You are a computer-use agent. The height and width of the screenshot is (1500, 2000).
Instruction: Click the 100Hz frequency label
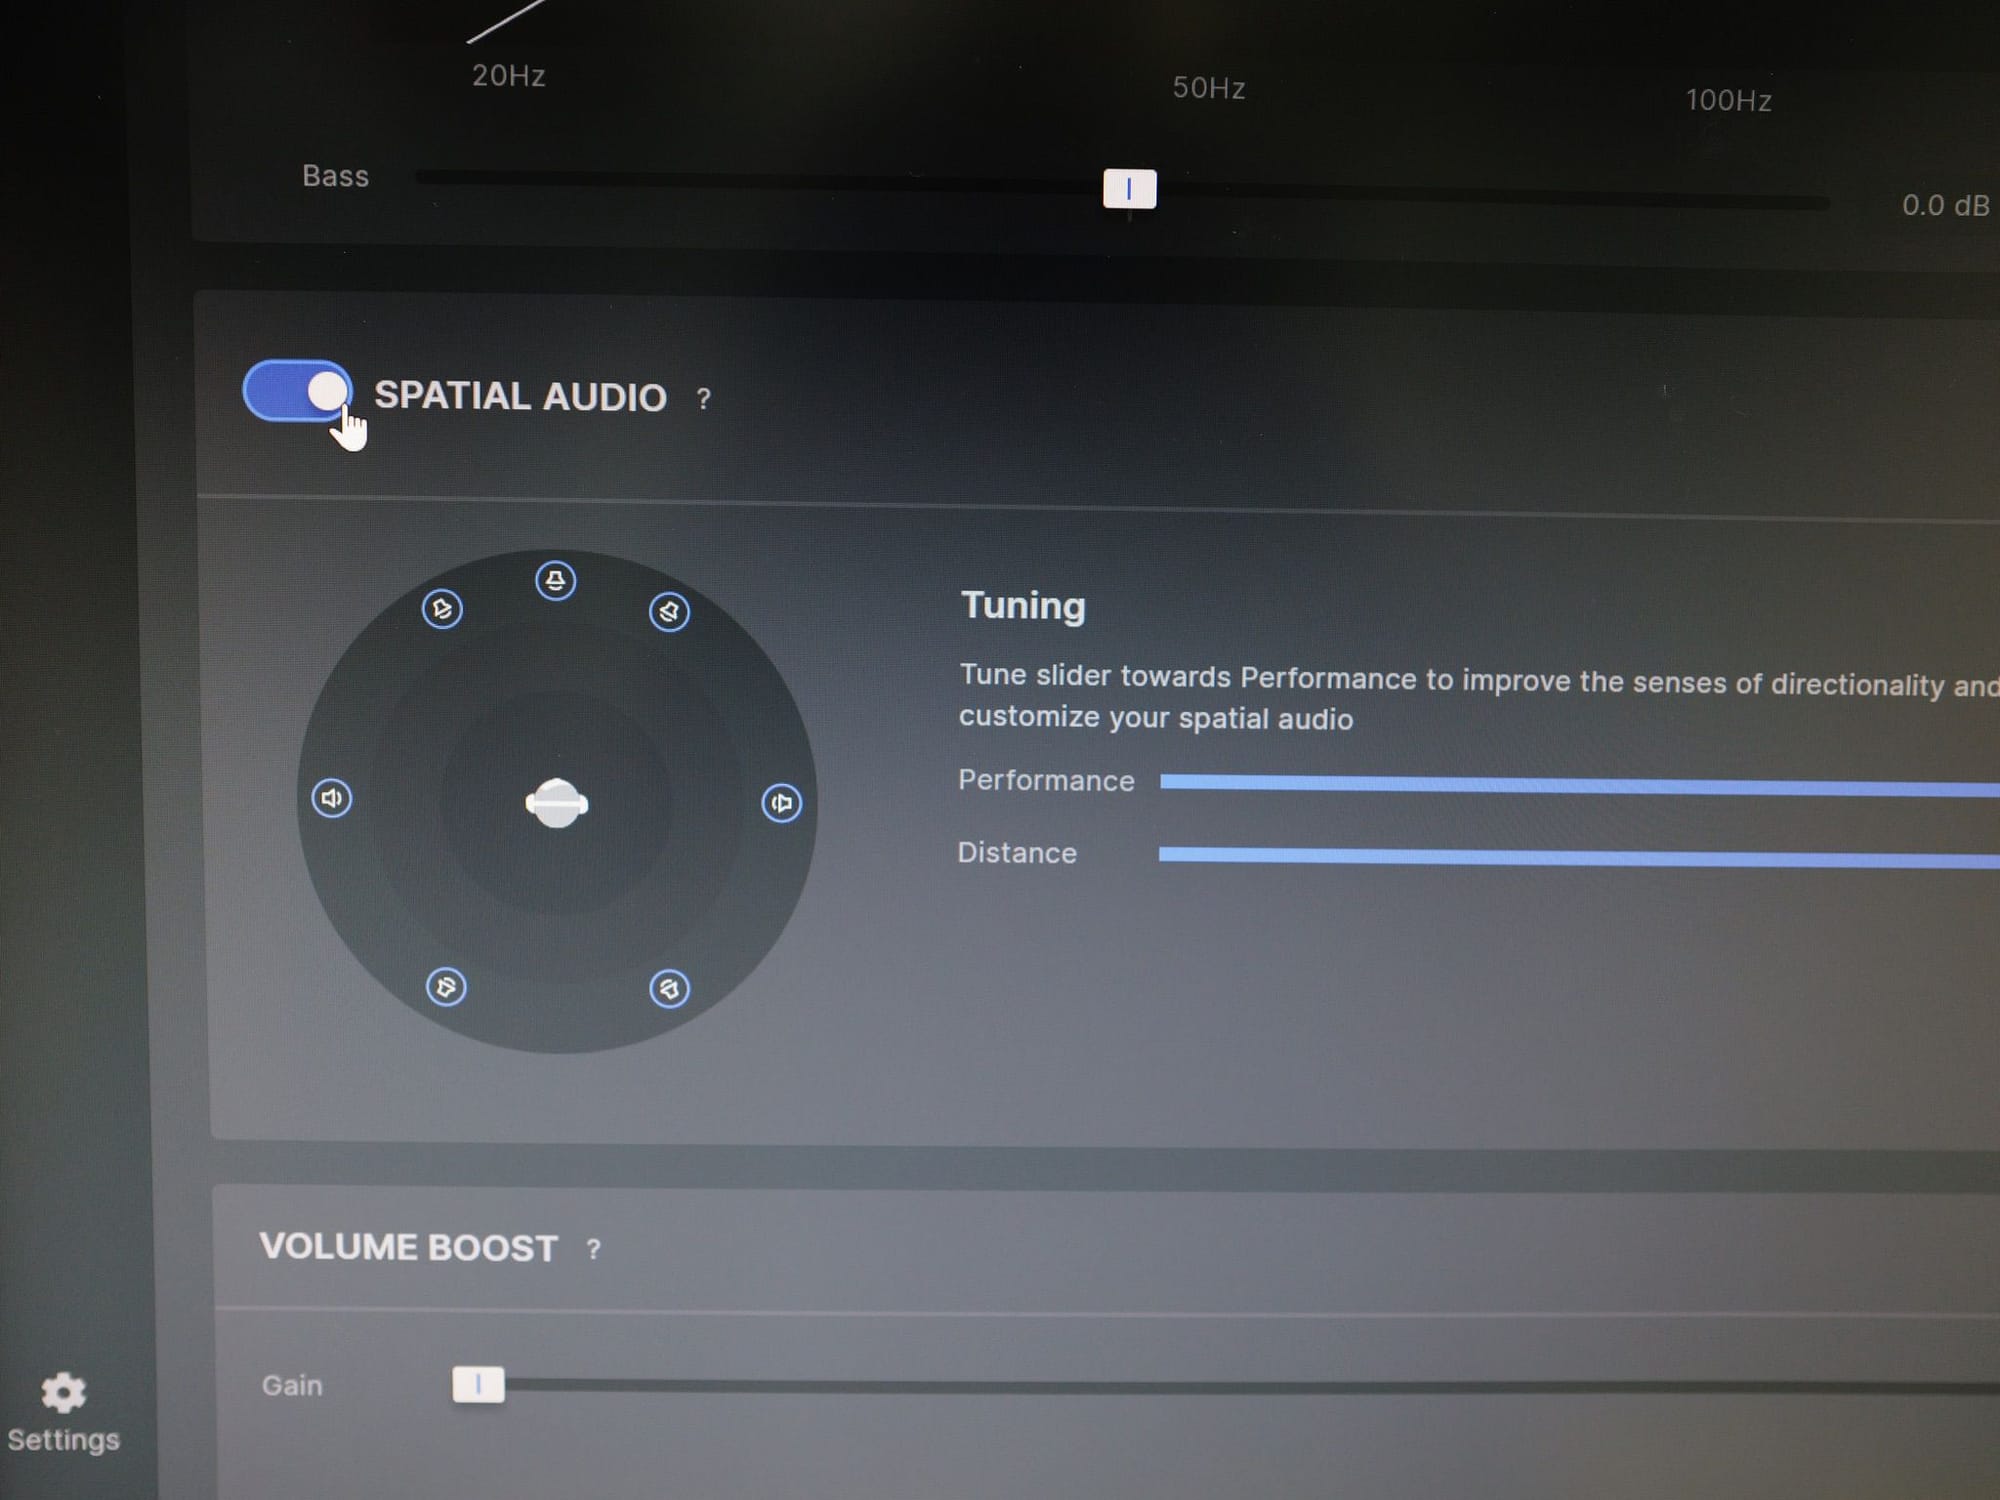(1729, 100)
